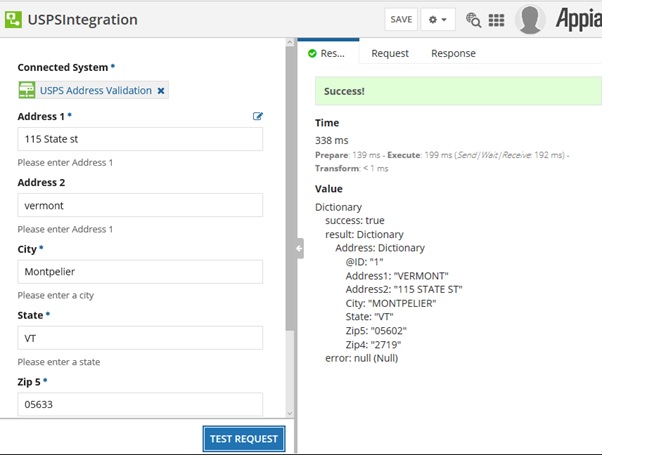The image size is (653, 458).
Task: Collapse the left pane with arrow handle
Action: pyautogui.click(x=299, y=248)
